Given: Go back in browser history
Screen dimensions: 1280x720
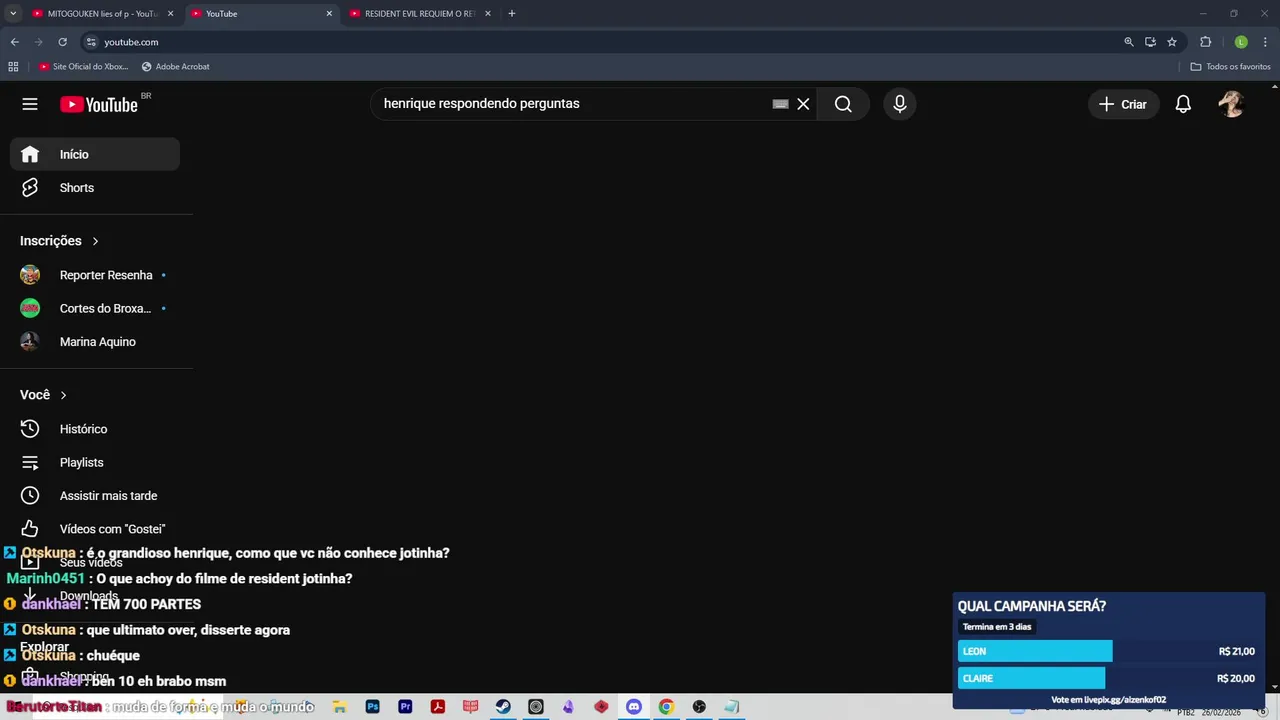Looking at the screenshot, I should pyautogui.click(x=14, y=42).
